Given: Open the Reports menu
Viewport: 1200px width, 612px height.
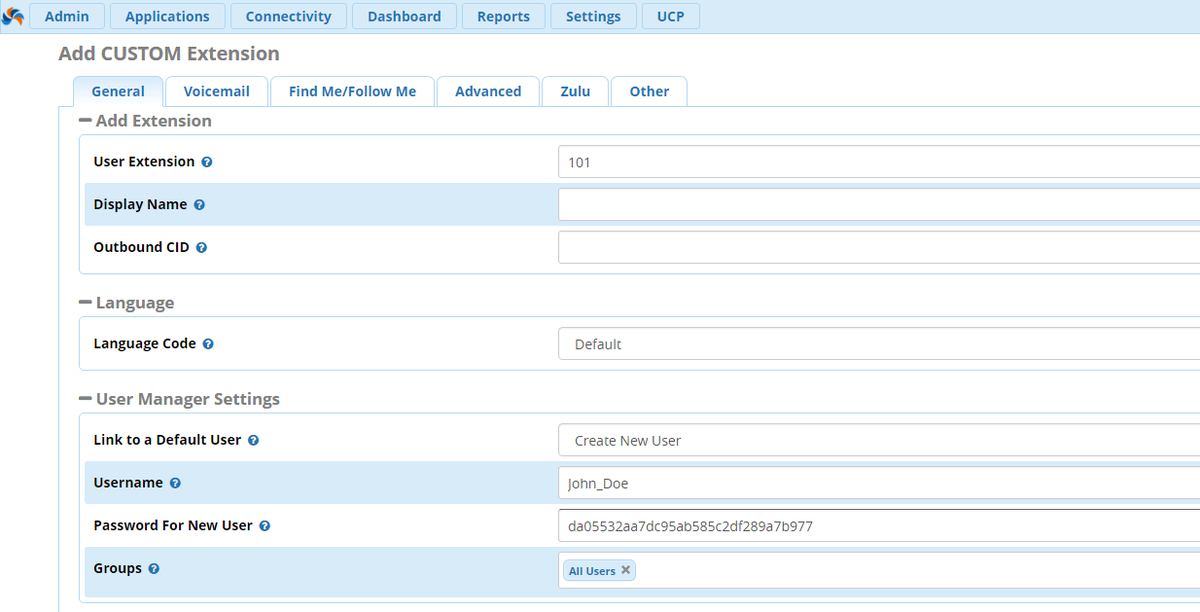Looking at the screenshot, I should coord(503,16).
